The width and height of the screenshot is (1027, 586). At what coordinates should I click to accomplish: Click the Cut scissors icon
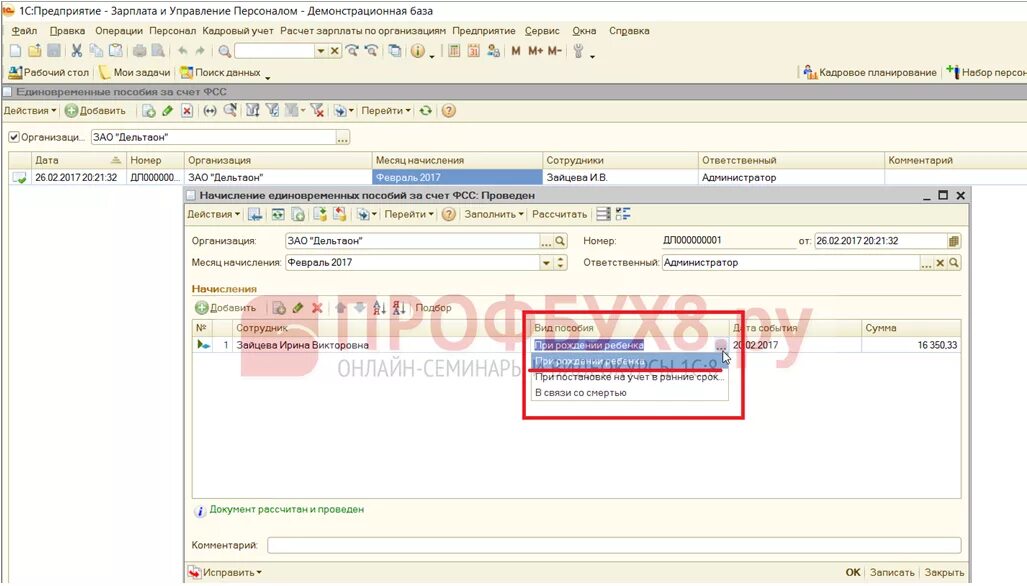[x=77, y=51]
